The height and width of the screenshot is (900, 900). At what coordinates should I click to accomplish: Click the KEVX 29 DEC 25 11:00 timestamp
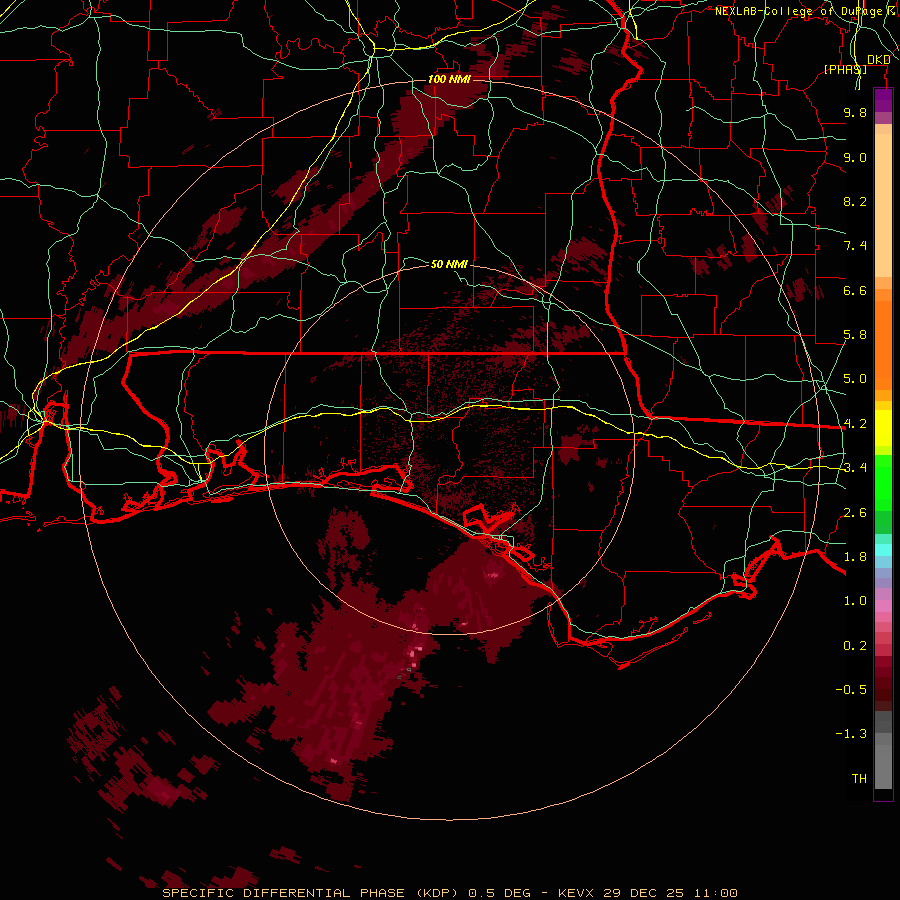[x=648, y=893]
